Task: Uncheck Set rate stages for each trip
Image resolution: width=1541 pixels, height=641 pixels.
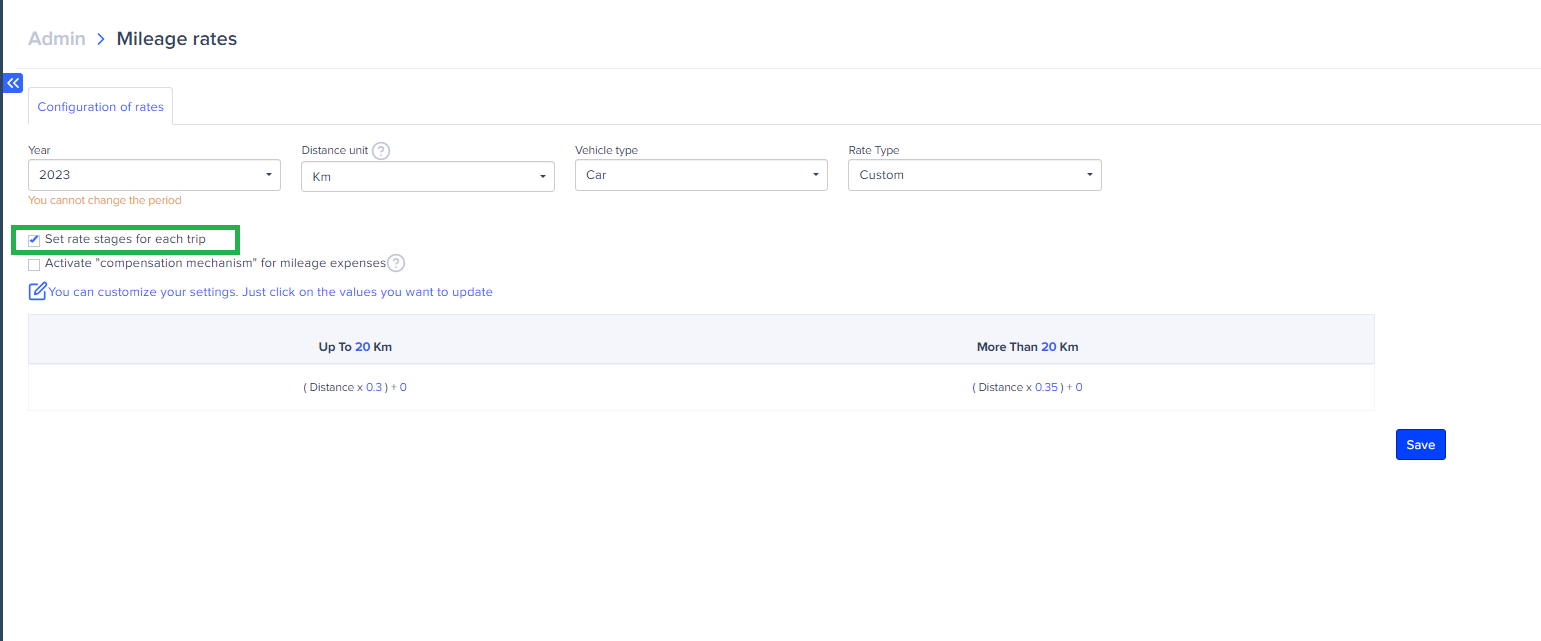Action: [35, 240]
